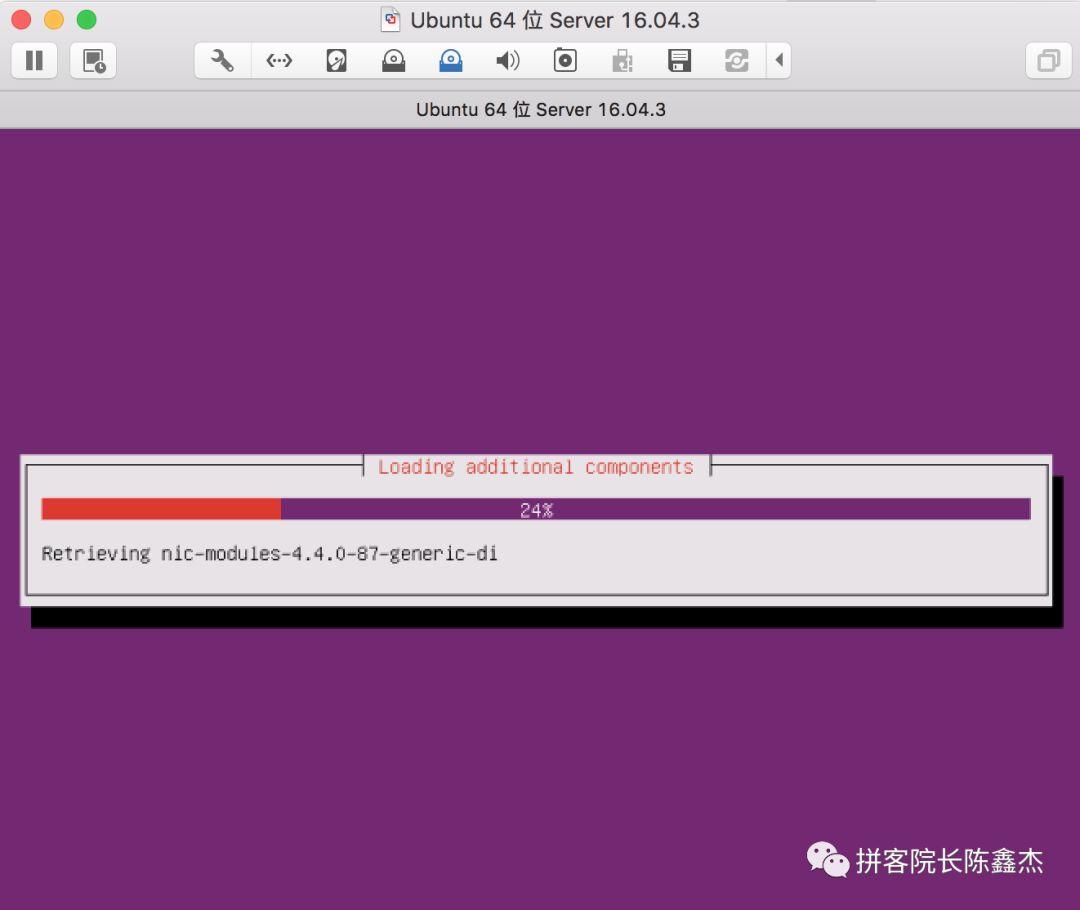Image resolution: width=1080 pixels, height=910 pixels.
Task: Open the sound adapter speaker icon
Action: (508, 60)
